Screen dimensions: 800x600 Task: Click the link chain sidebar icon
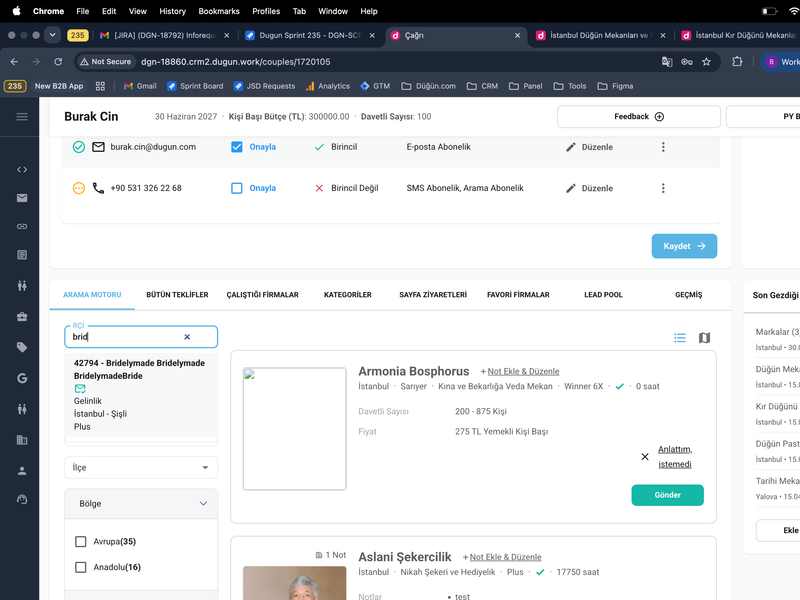pos(22,226)
